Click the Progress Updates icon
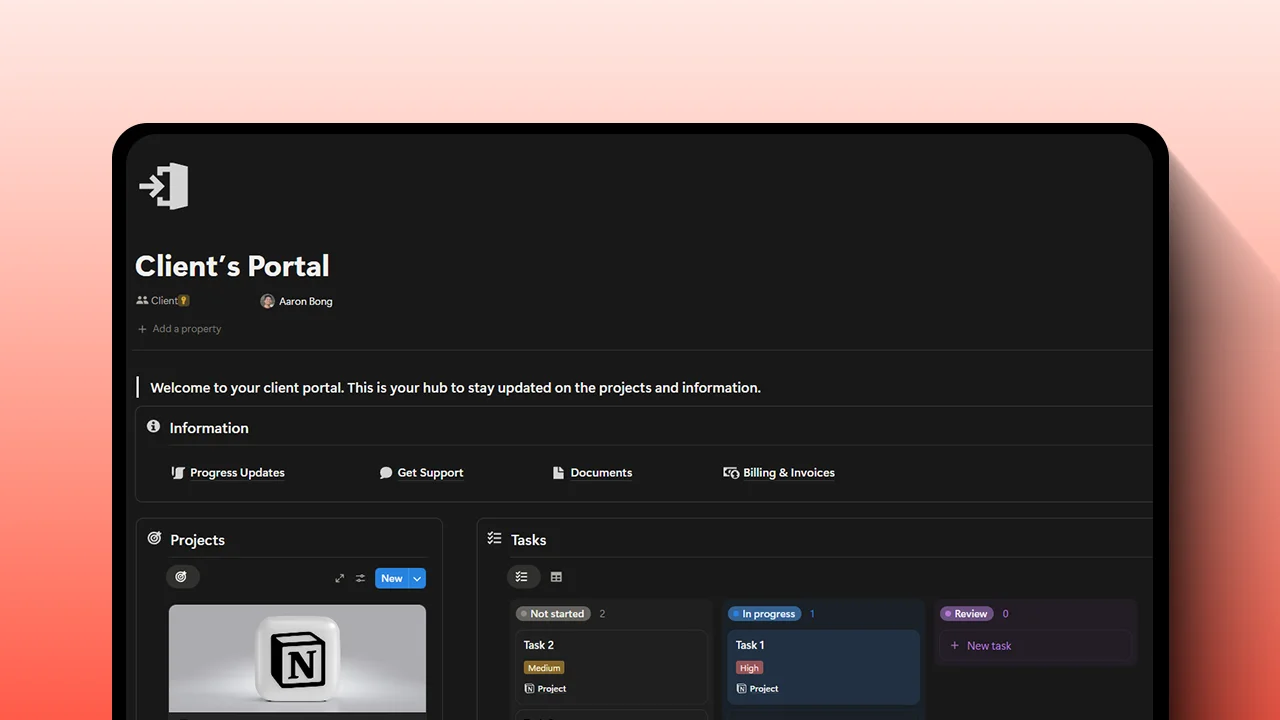 (x=178, y=473)
